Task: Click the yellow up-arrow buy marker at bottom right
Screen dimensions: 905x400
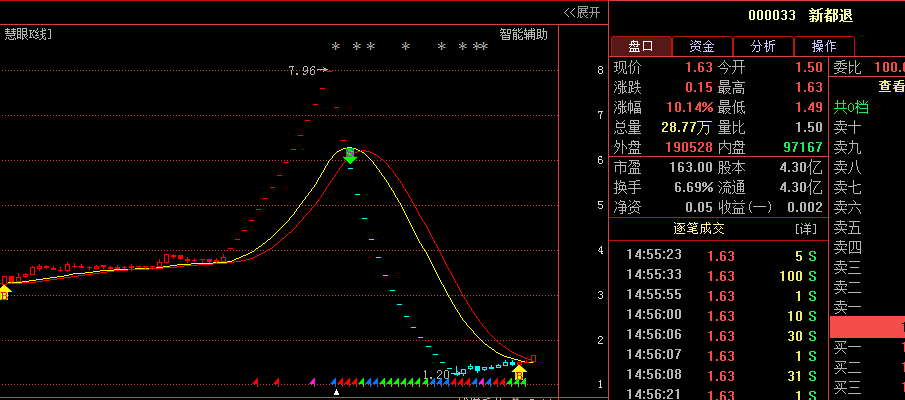Action: 519,372
